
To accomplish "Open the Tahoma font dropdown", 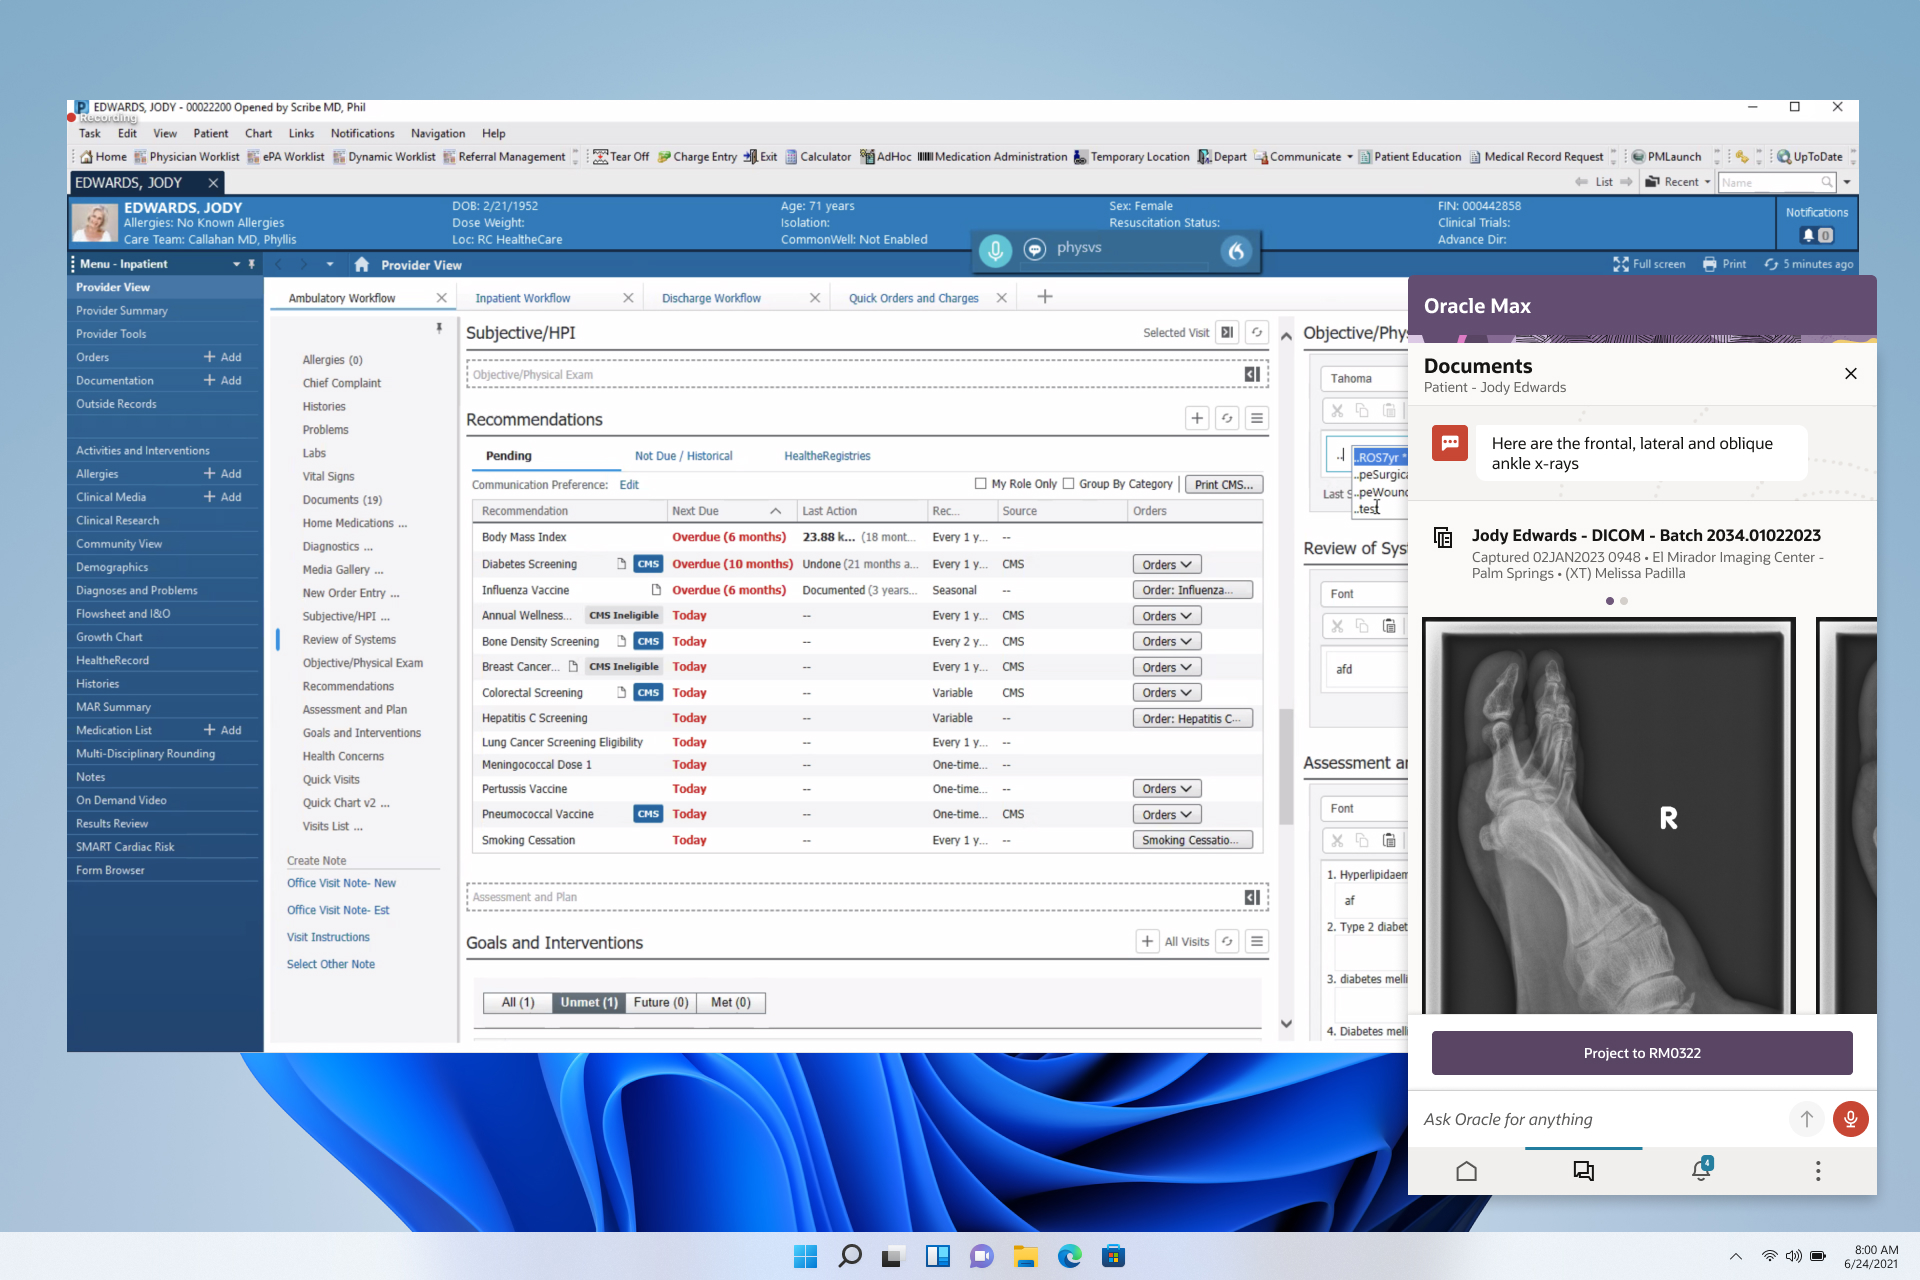I will pyautogui.click(x=1364, y=379).
